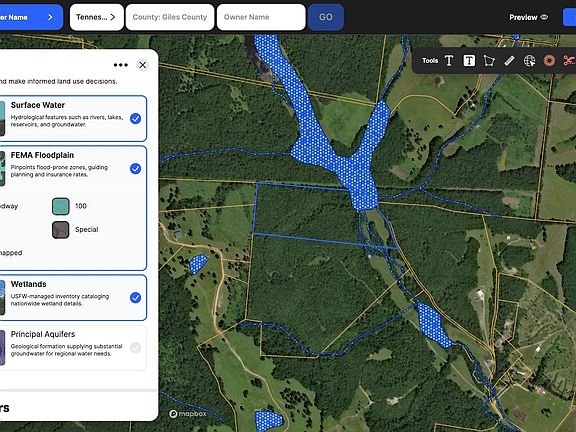Open the three-dot panel options menu
The width and height of the screenshot is (576, 432).
(x=120, y=65)
